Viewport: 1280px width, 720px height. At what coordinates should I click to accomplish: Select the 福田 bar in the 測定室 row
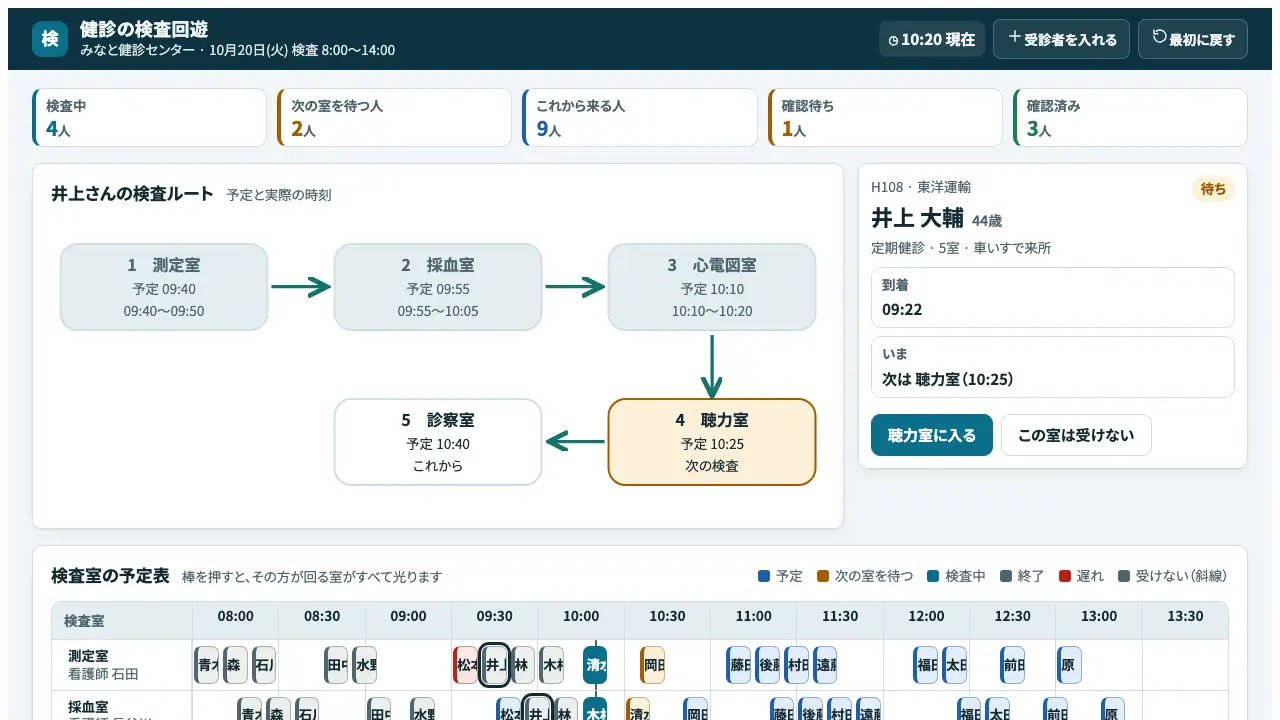(x=926, y=665)
